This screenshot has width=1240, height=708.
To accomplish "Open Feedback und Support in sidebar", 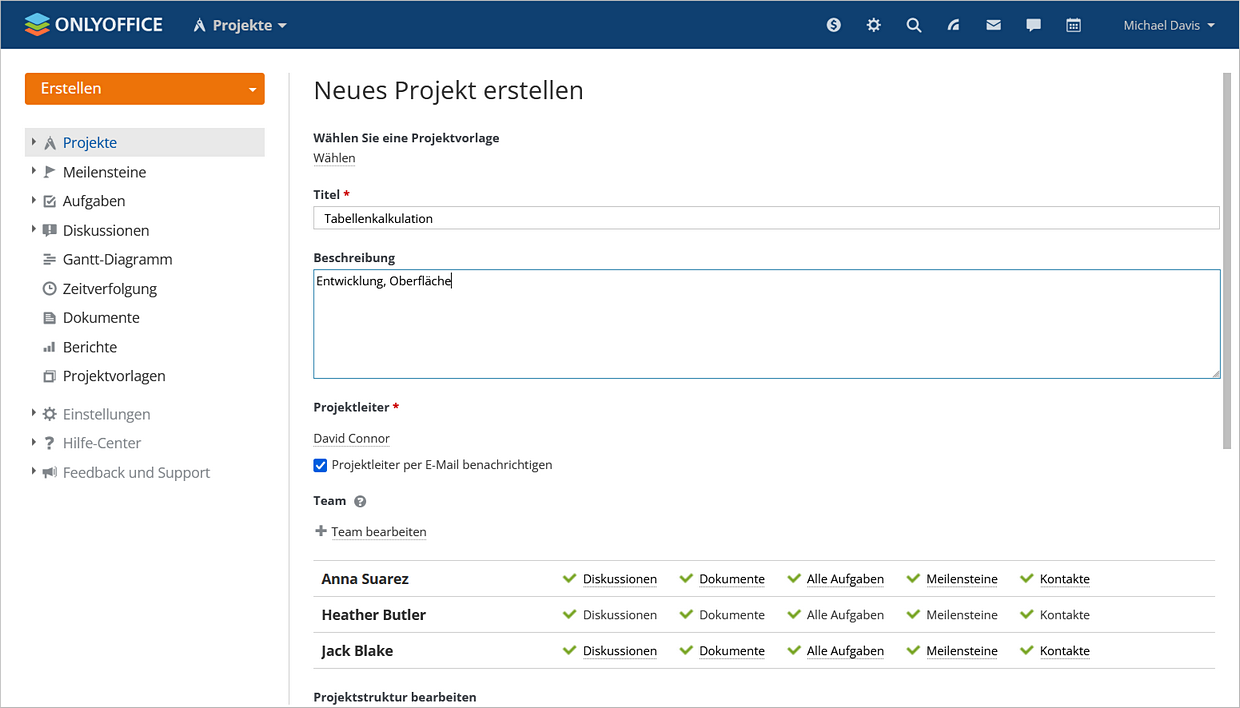I will click(136, 472).
